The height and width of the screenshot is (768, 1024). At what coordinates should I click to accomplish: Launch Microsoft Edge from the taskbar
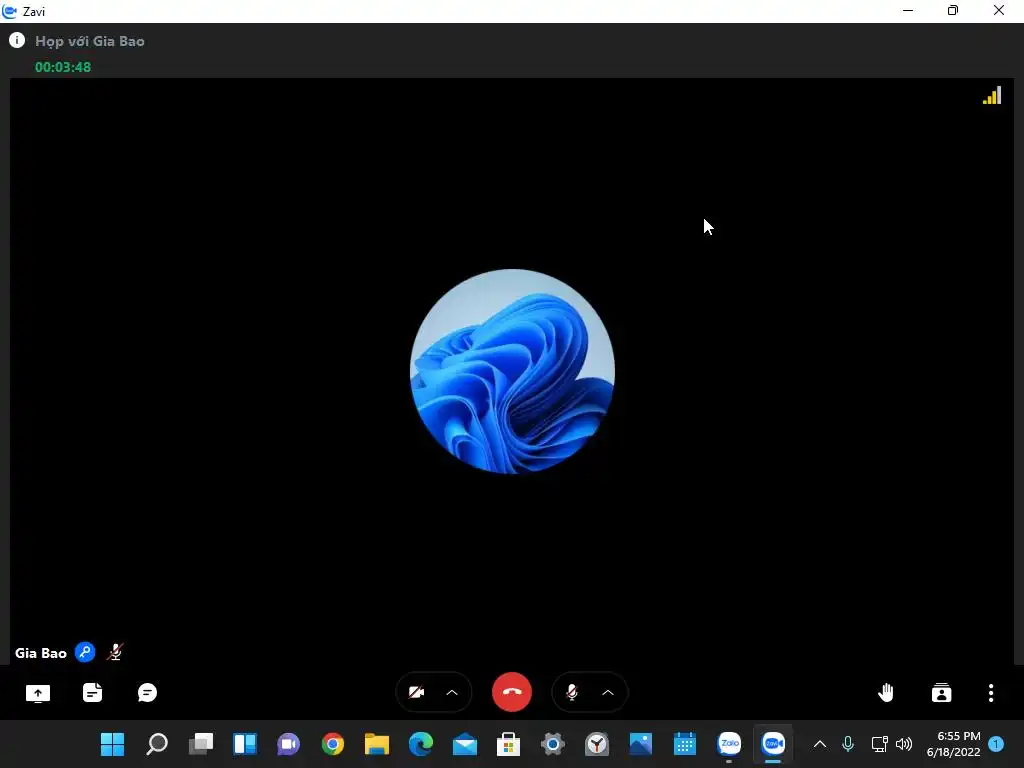coord(421,744)
